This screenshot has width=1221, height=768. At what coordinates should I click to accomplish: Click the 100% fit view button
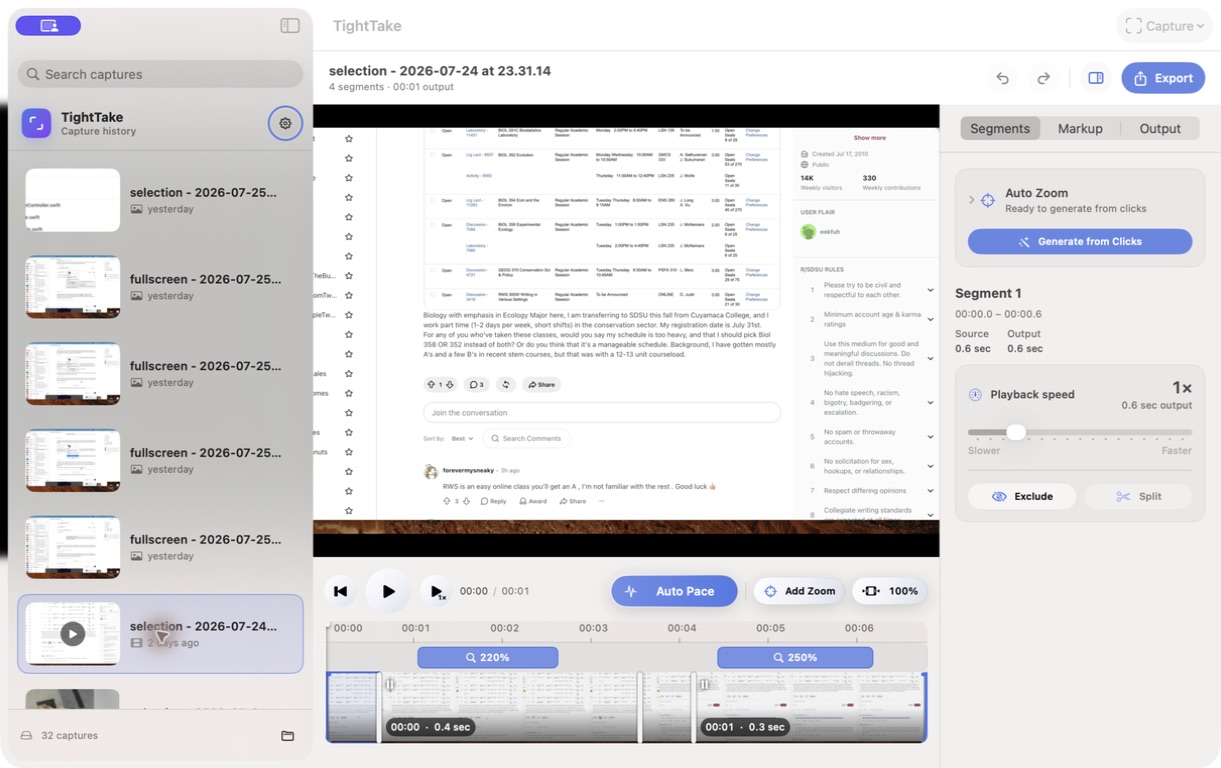coord(890,591)
